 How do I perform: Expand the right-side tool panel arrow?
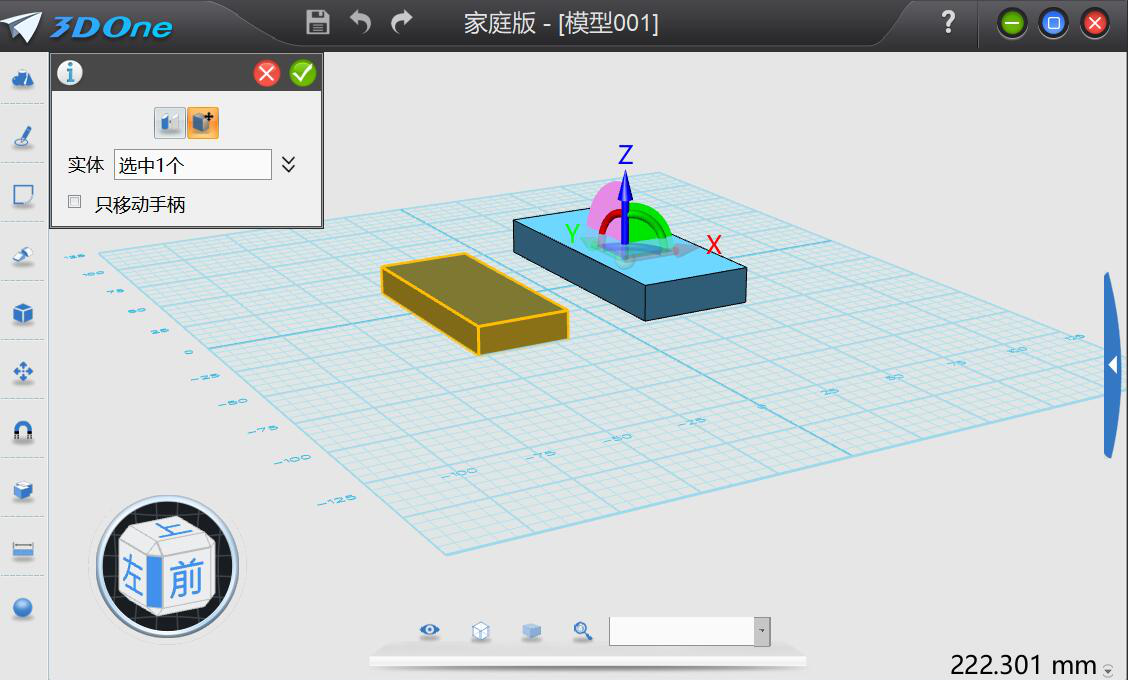point(1112,365)
